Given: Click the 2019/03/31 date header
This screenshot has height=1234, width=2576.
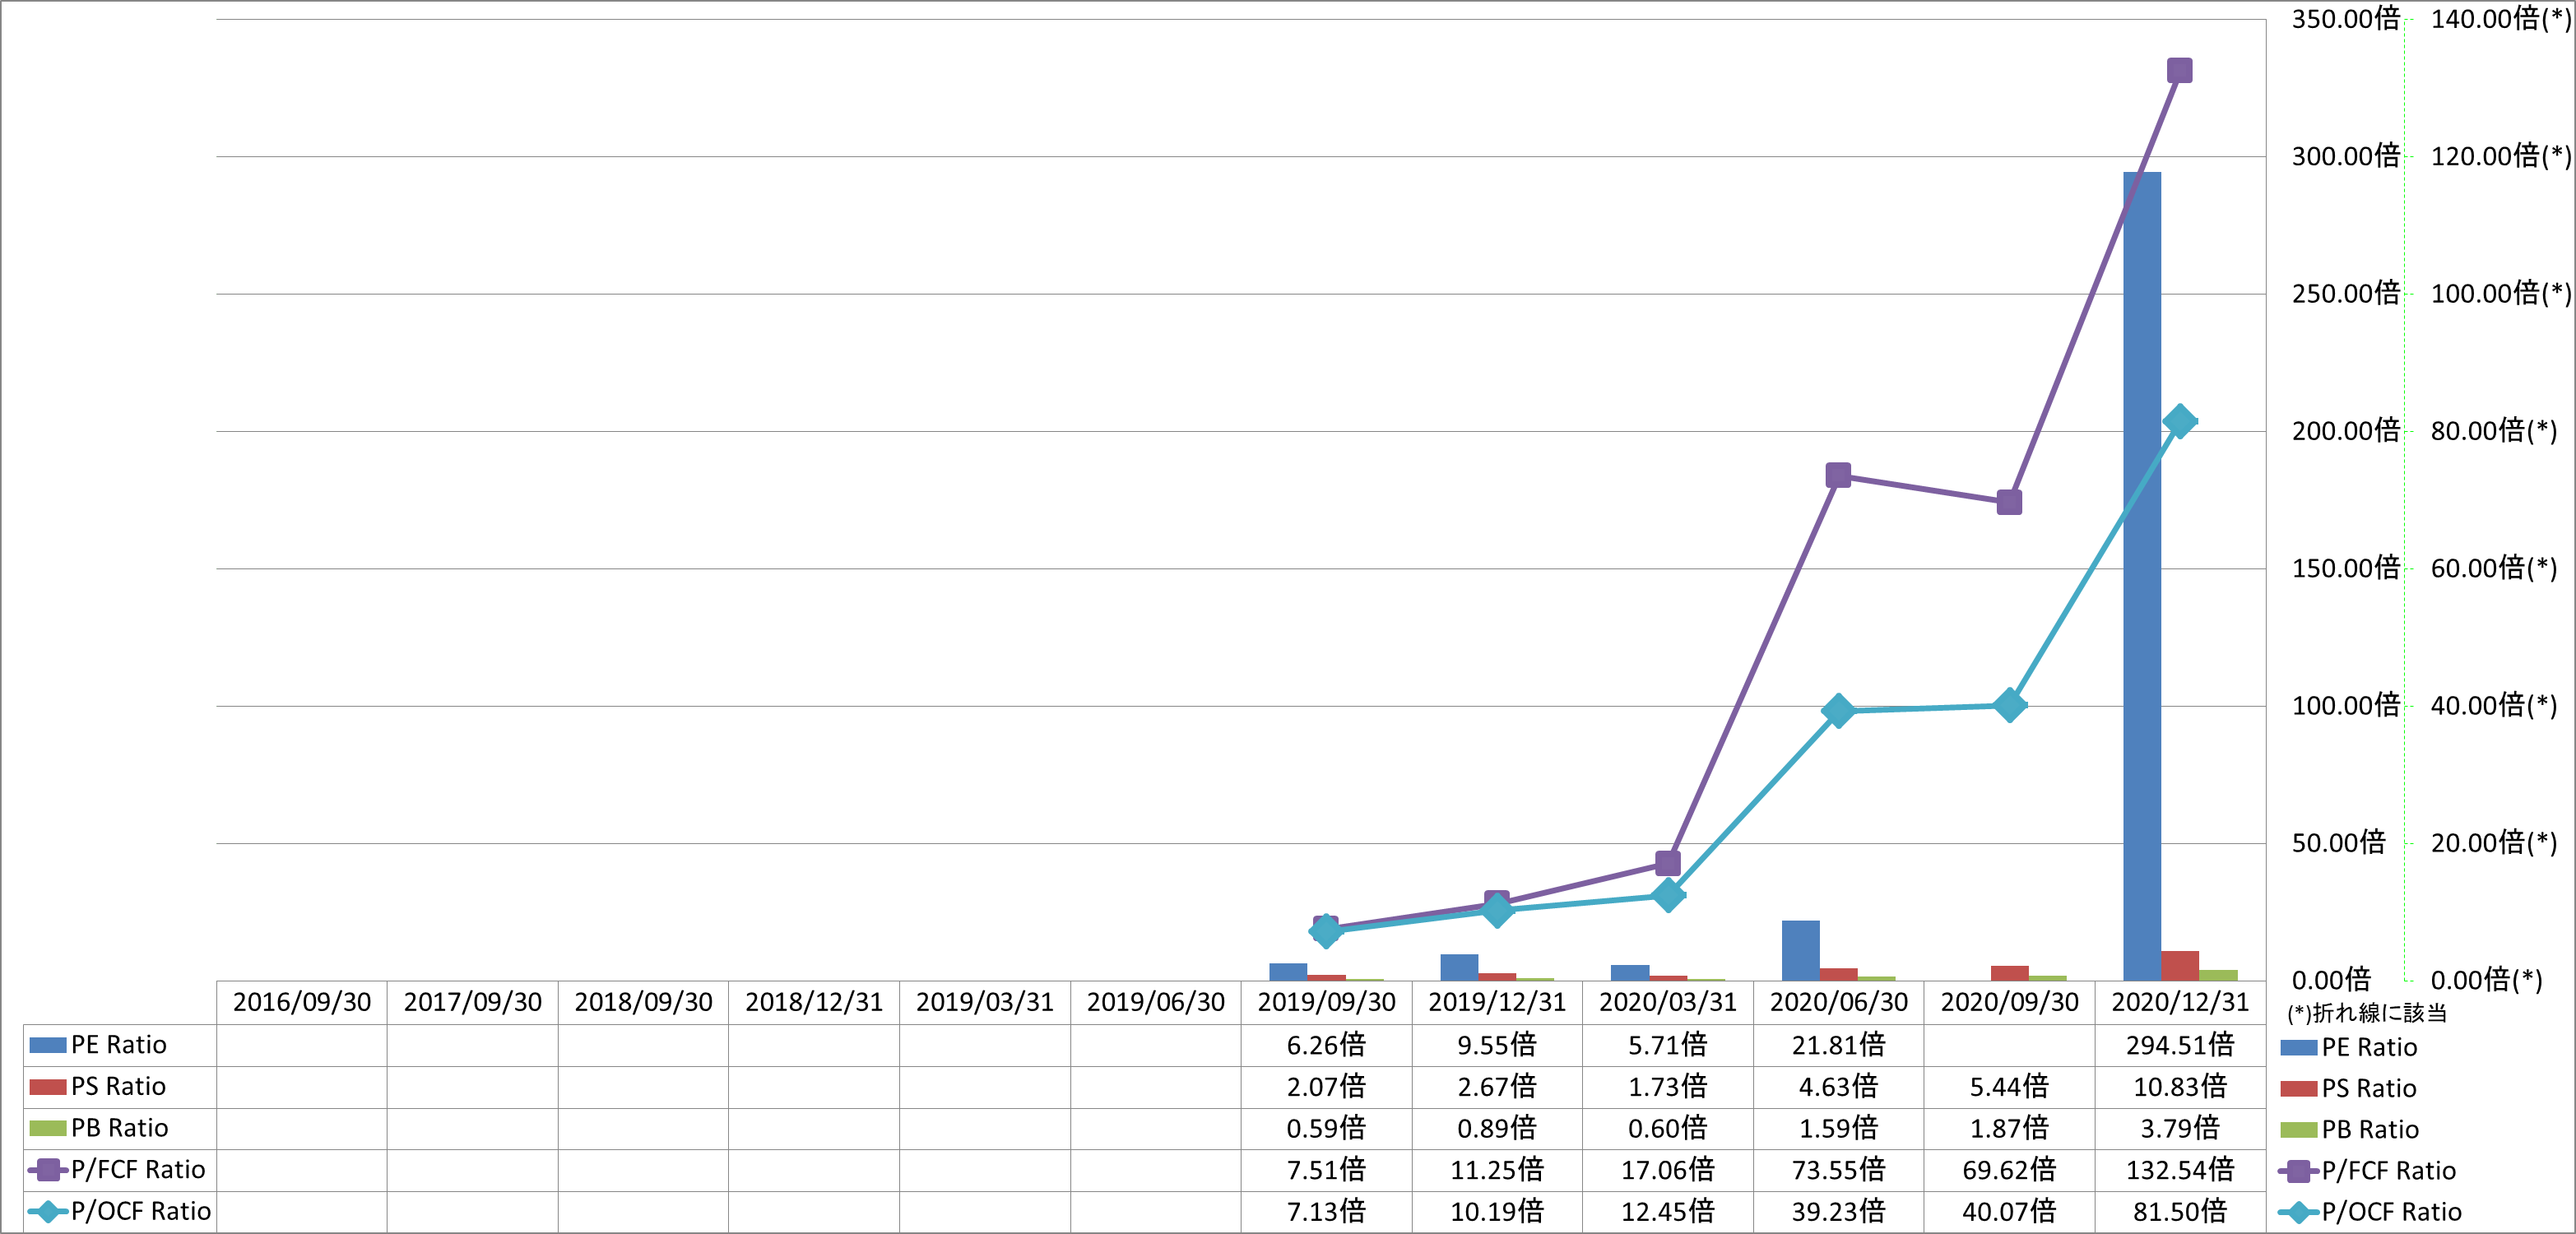Looking at the screenshot, I should (x=985, y=1002).
